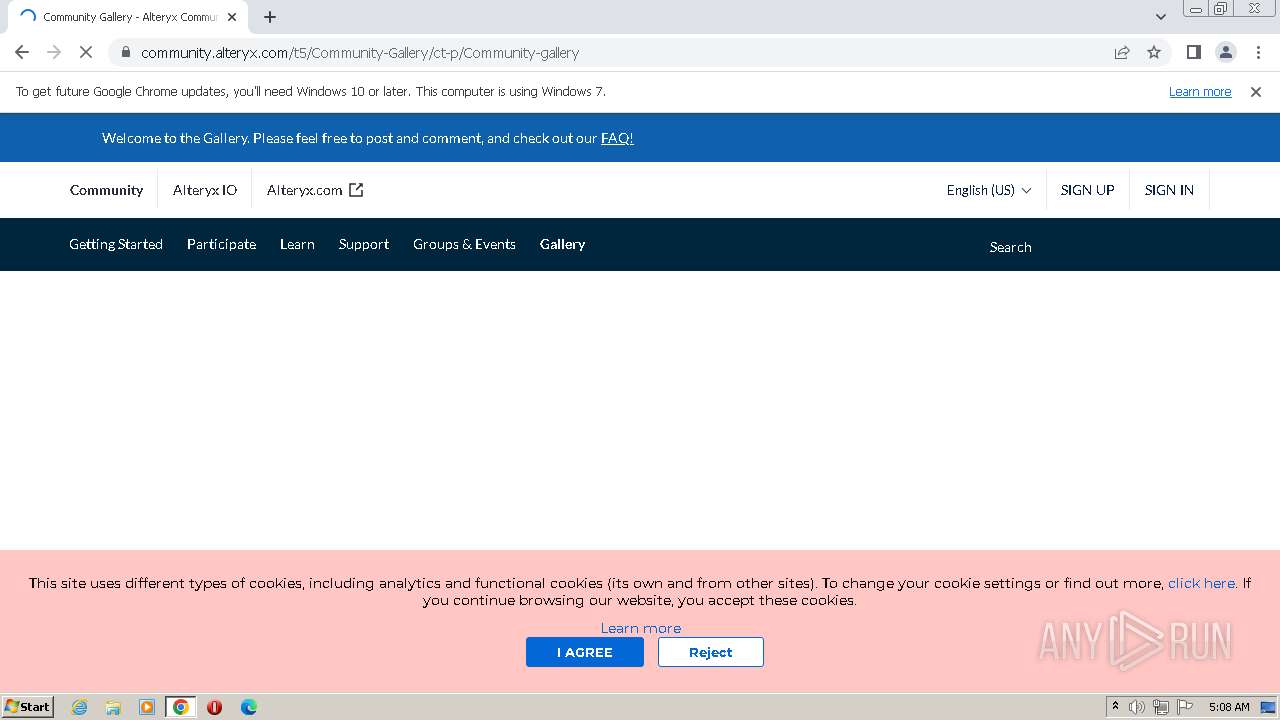1280x720 pixels.
Task: Open Windows Start menu
Action: click(27, 706)
